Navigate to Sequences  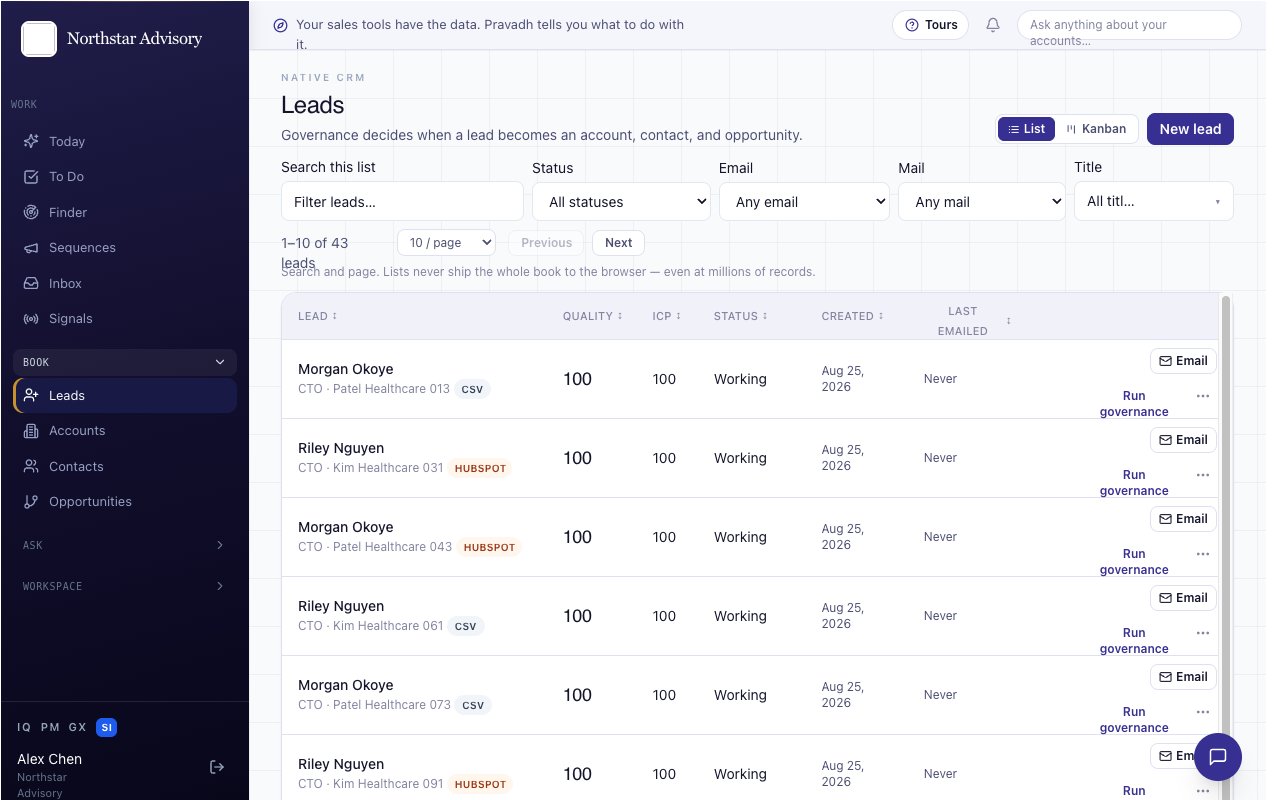(x=125, y=248)
